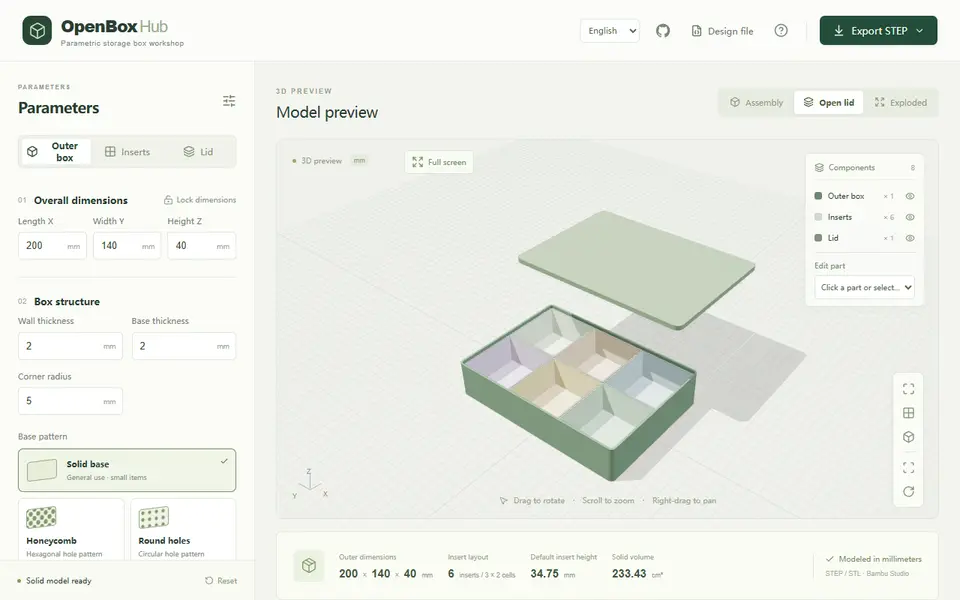Click the 'Overall dimensions' section heading
The width and height of the screenshot is (960, 600).
coord(81,200)
